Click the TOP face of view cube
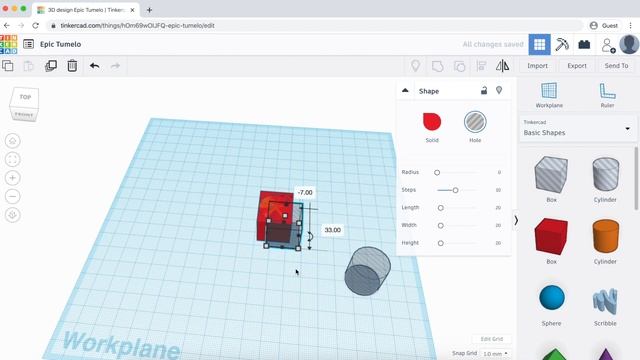Image resolution: width=640 pixels, height=360 pixels. point(25,98)
